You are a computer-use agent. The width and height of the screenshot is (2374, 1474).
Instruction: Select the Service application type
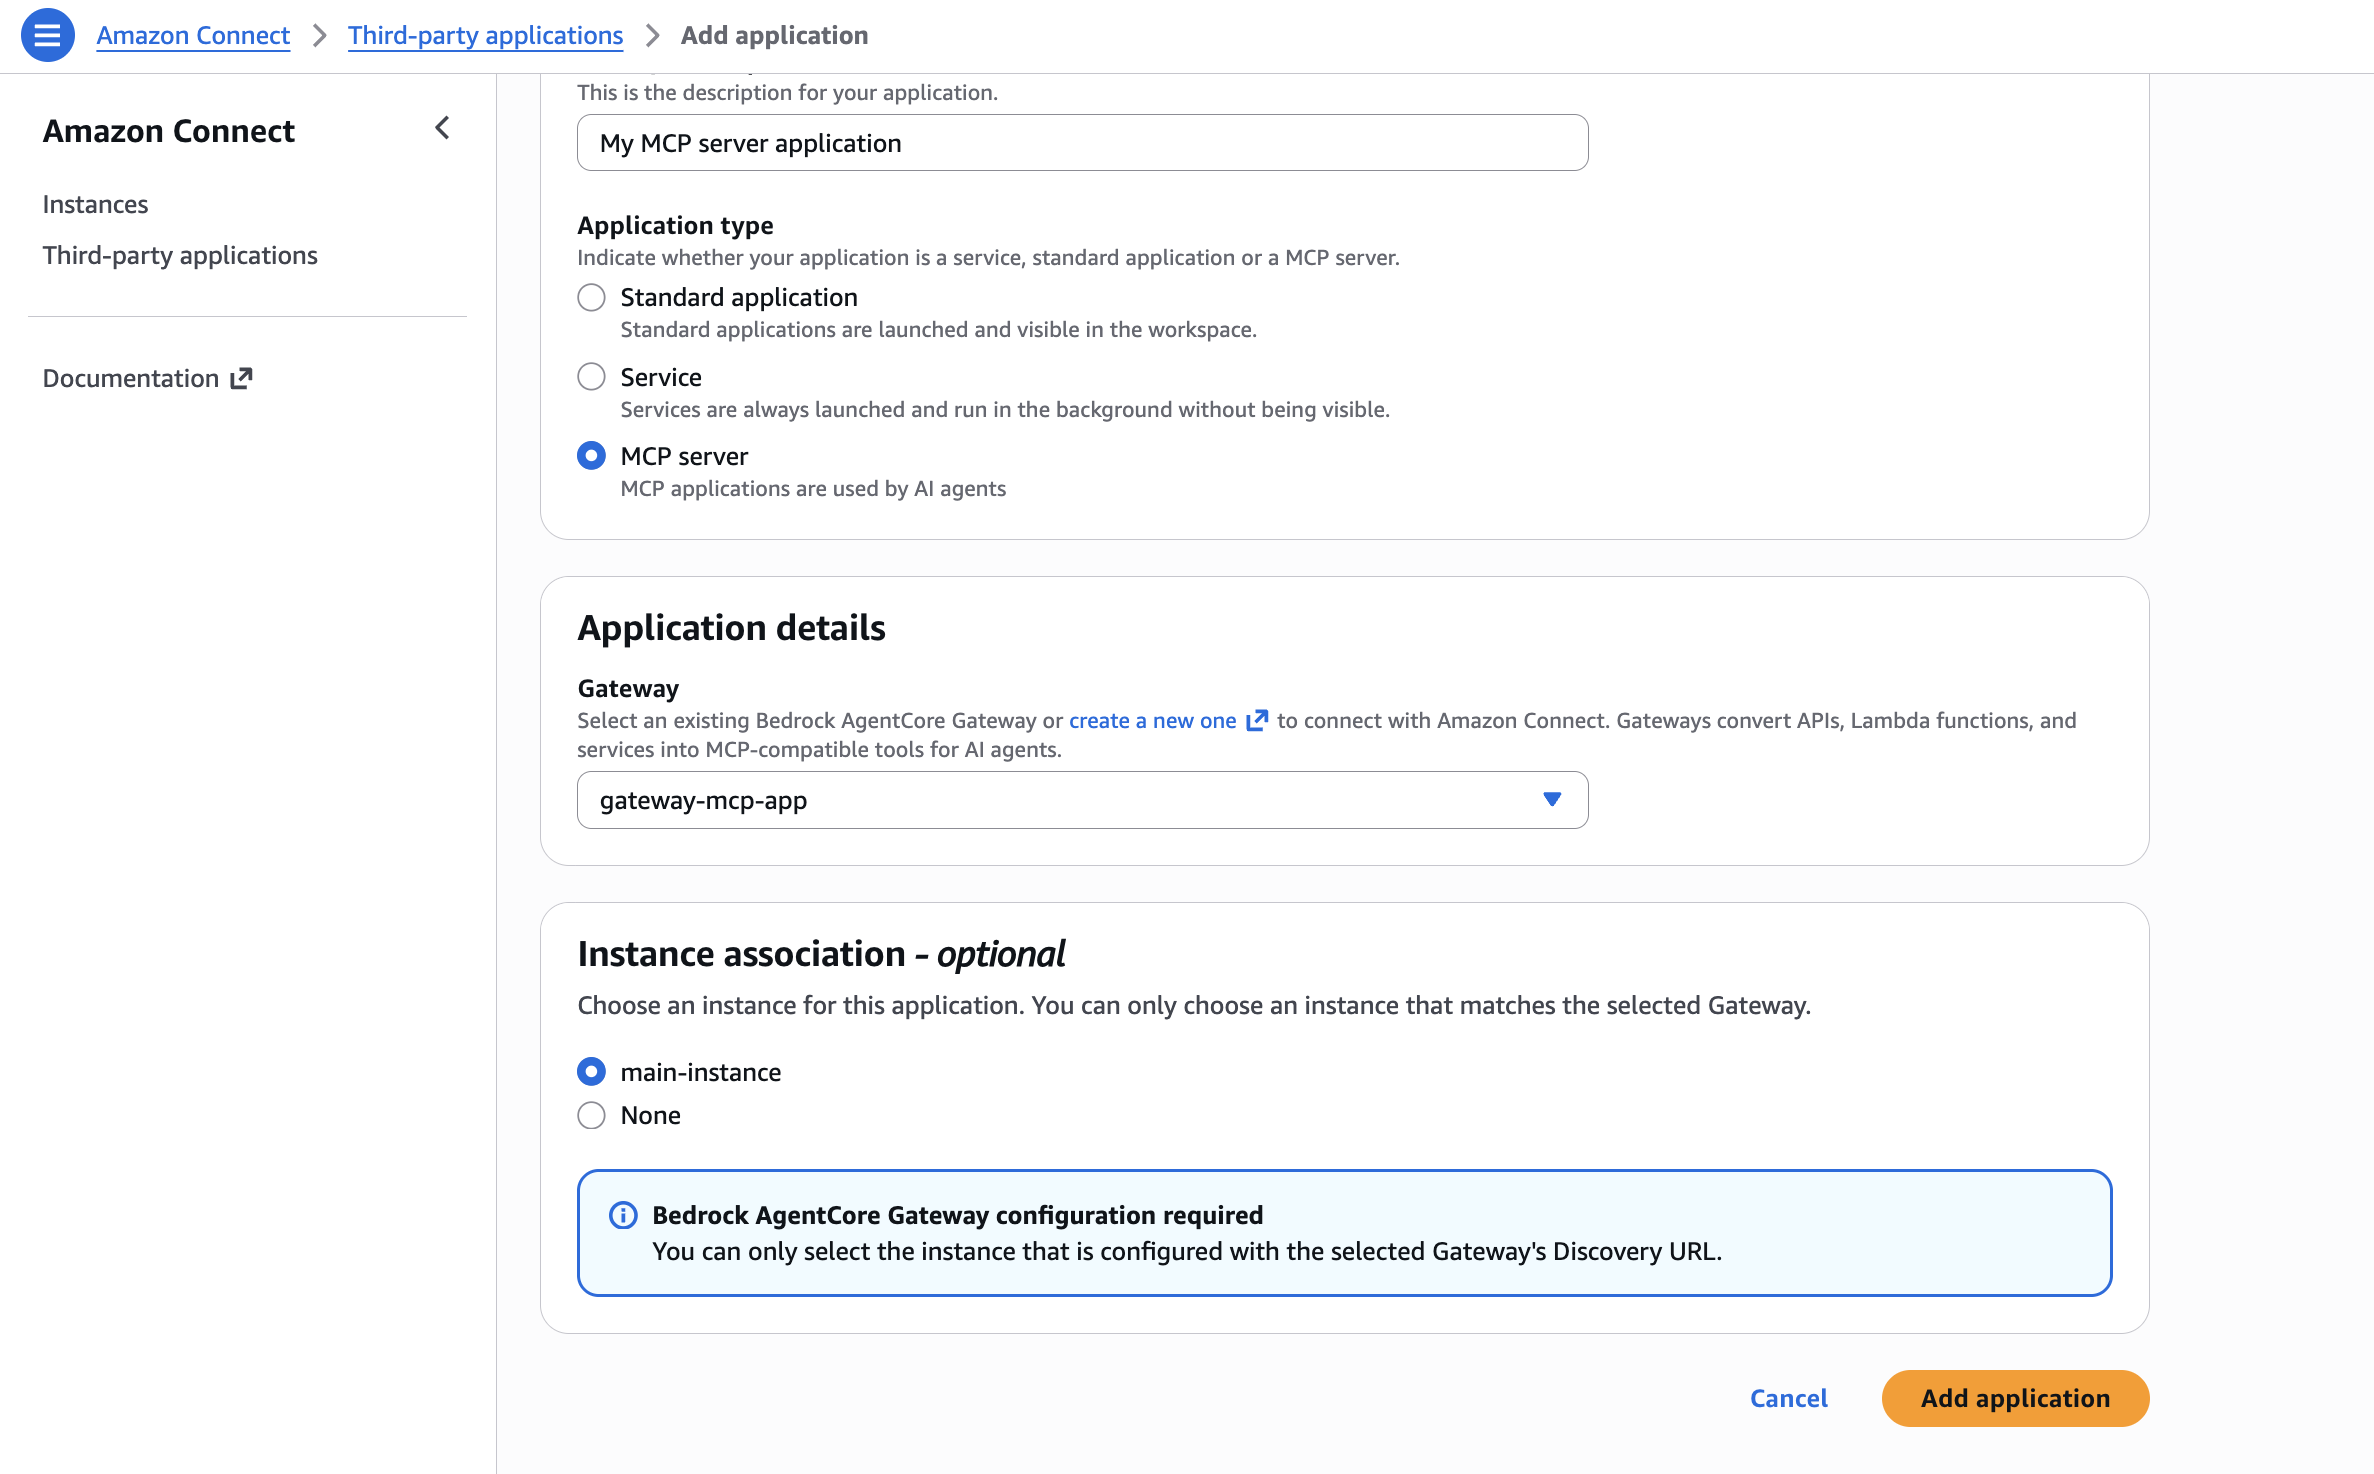tap(591, 376)
